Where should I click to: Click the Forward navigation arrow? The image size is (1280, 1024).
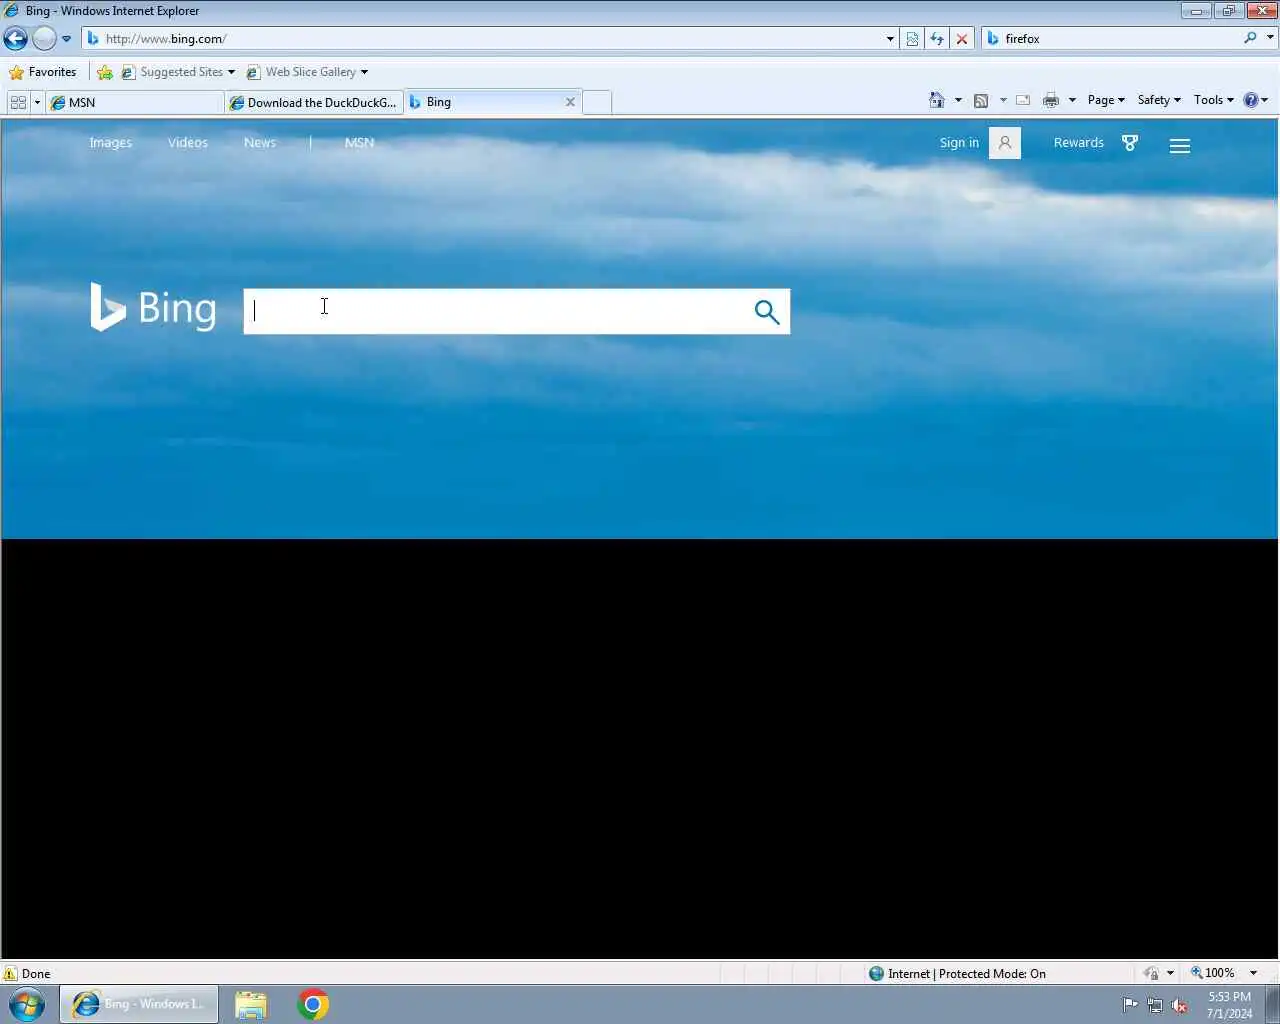pos(44,39)
